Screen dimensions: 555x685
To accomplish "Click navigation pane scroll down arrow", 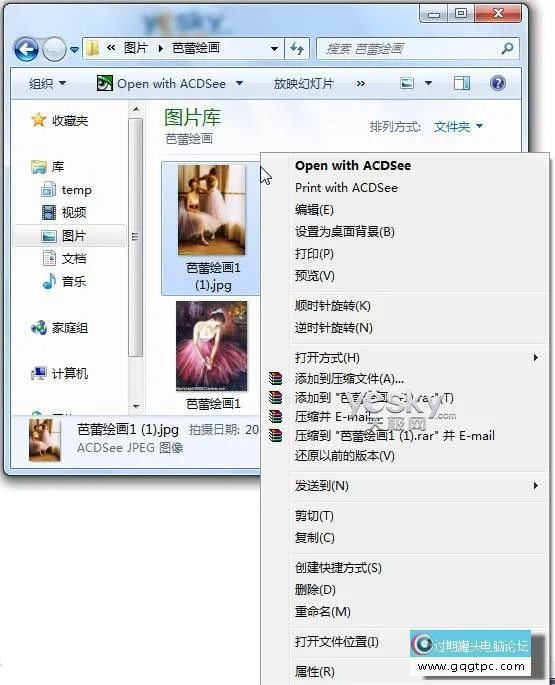I will pyautogui.click(x=136, y=407).
